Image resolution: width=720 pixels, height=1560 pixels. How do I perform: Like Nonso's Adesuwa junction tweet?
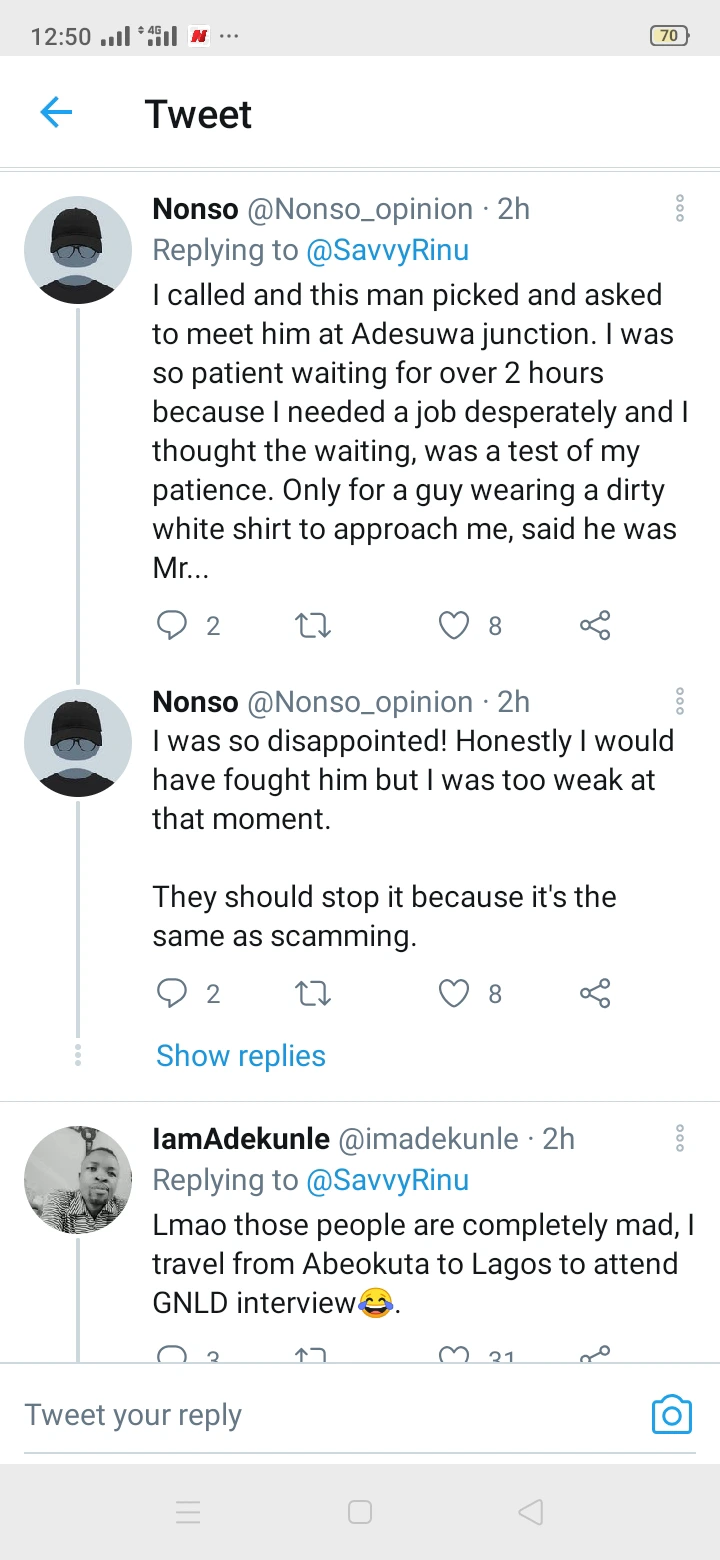tap(454, 626)
